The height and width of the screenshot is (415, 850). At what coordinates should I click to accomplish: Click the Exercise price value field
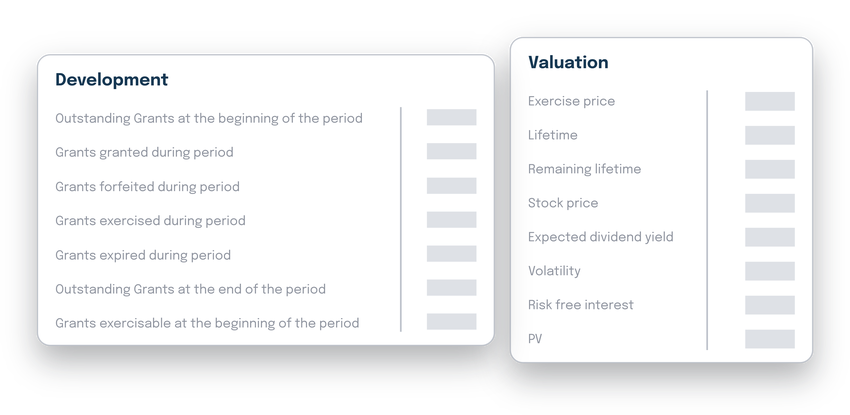(x=769, y=101)
